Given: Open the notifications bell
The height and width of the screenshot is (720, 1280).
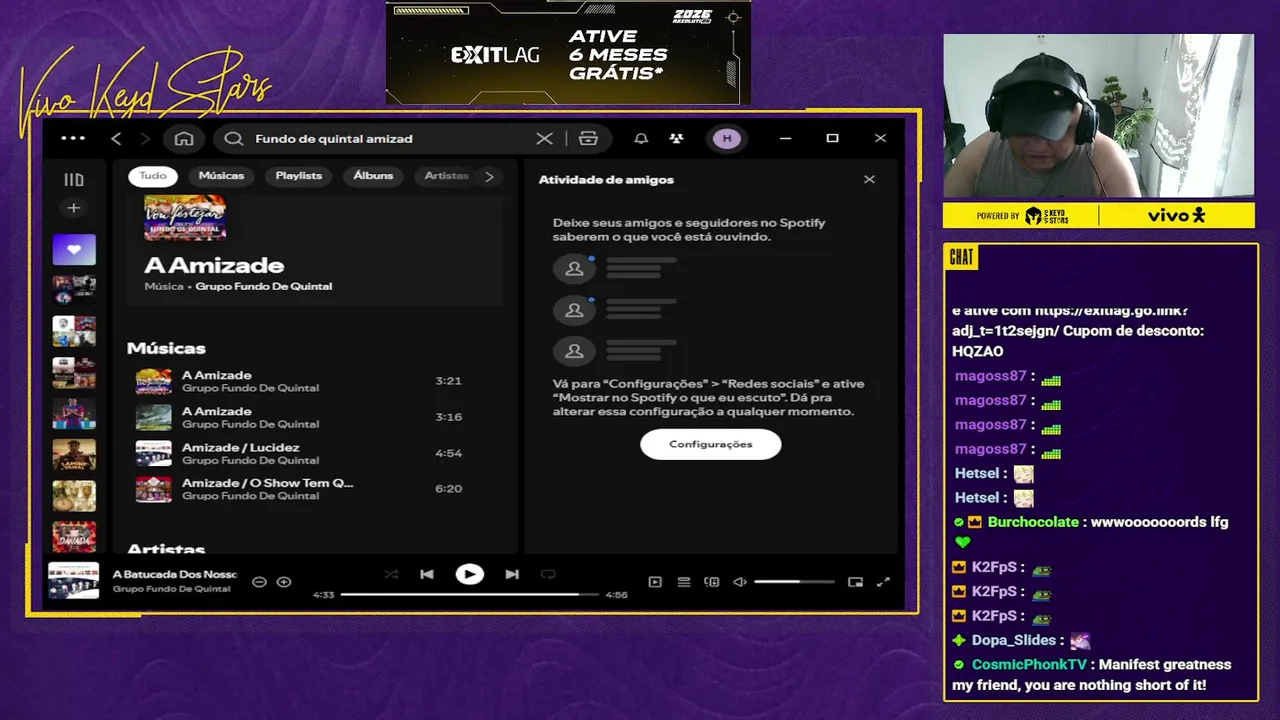Looking at the screenshot, I should pyautogui.click(x=641, y=139).
